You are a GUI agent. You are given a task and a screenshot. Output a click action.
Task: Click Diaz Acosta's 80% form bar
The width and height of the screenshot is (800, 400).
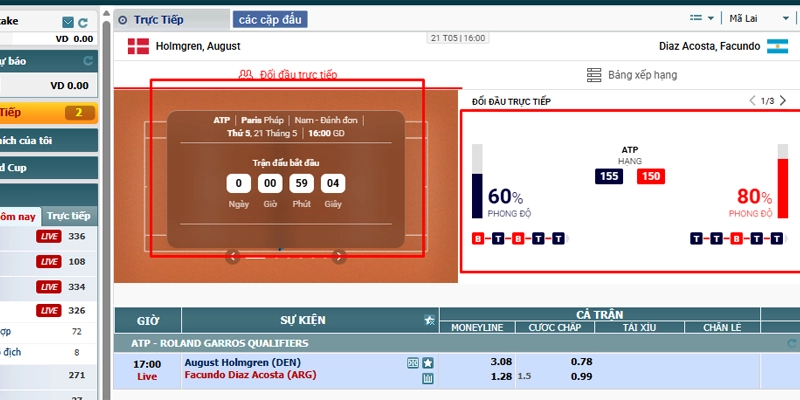coord(783,181)
